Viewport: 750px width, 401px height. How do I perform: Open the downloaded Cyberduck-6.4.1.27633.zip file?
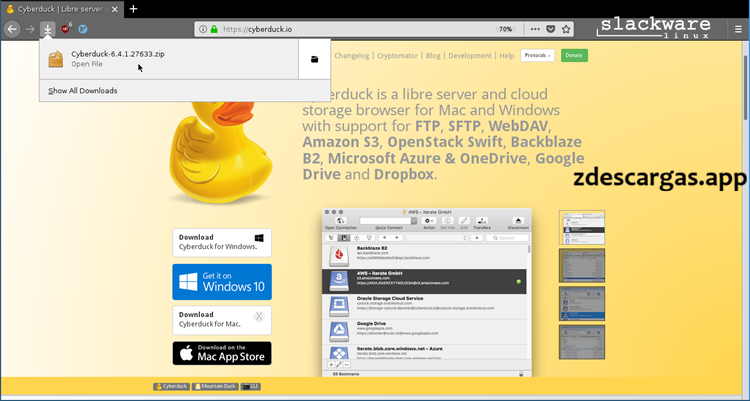[x=168, y=59]
